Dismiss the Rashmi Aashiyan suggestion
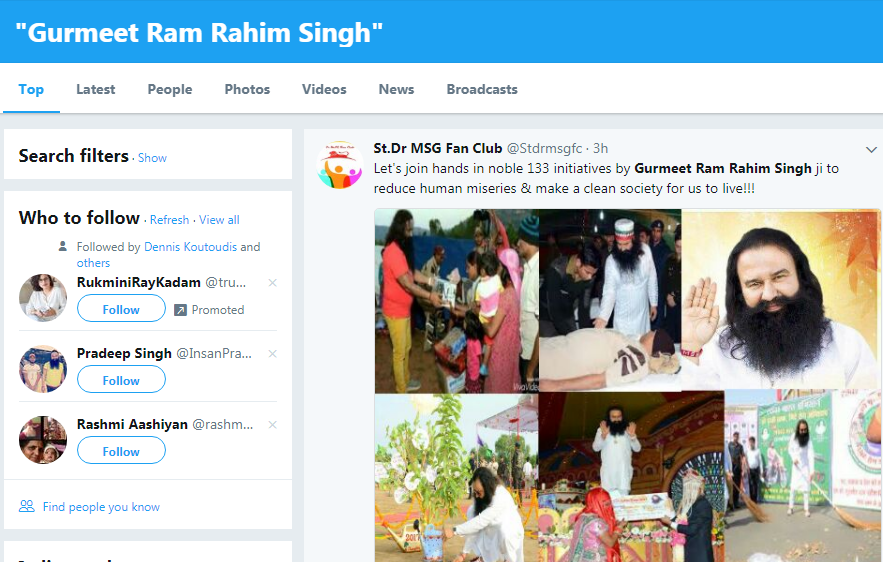Screen dimensions: 883x562 tap(273, 425)
